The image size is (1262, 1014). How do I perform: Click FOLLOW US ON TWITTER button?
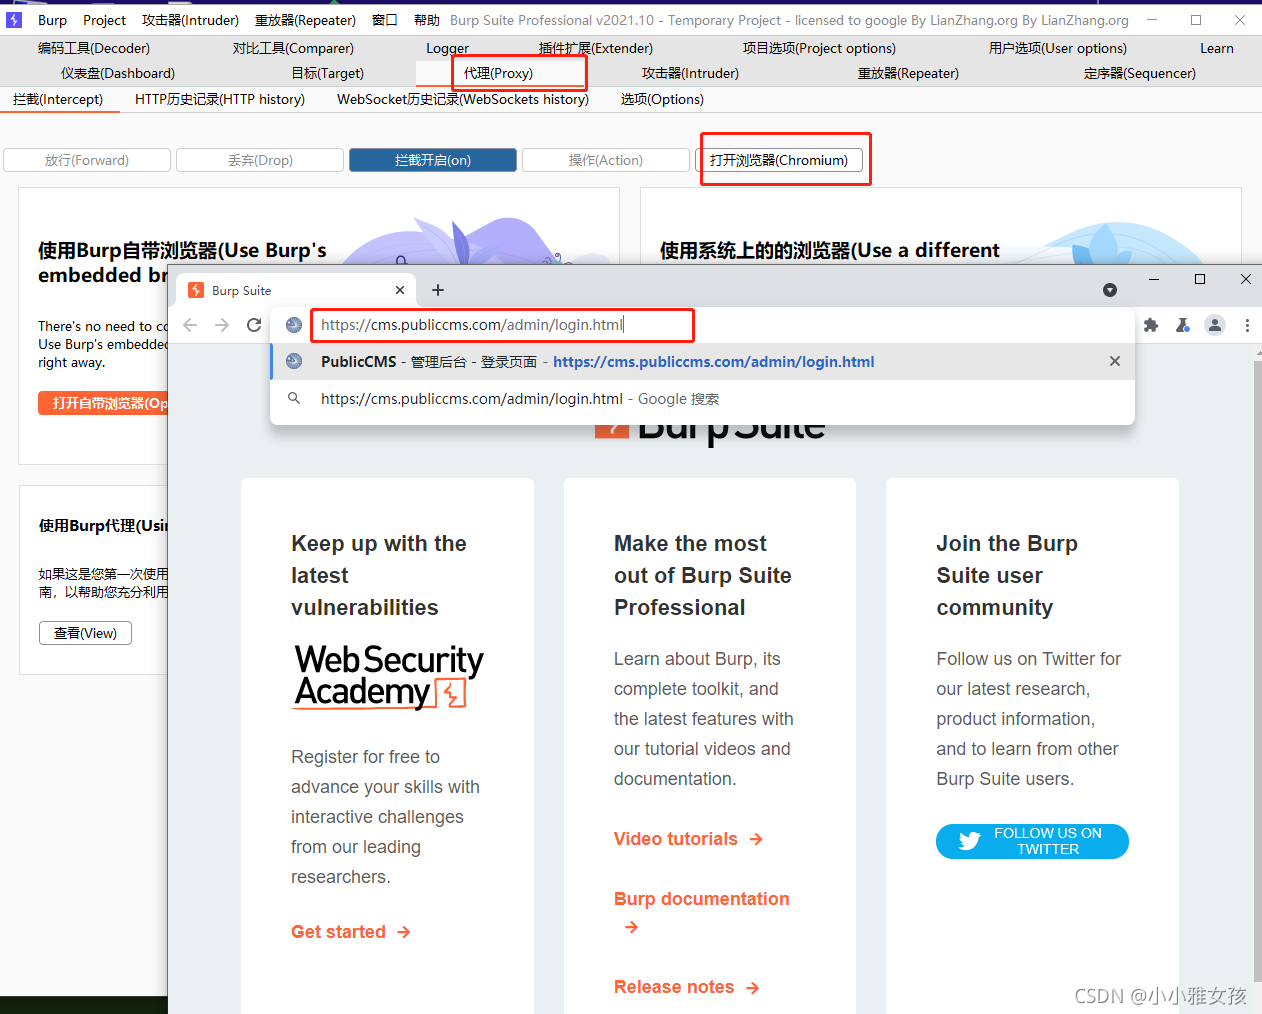point(1032,841)
